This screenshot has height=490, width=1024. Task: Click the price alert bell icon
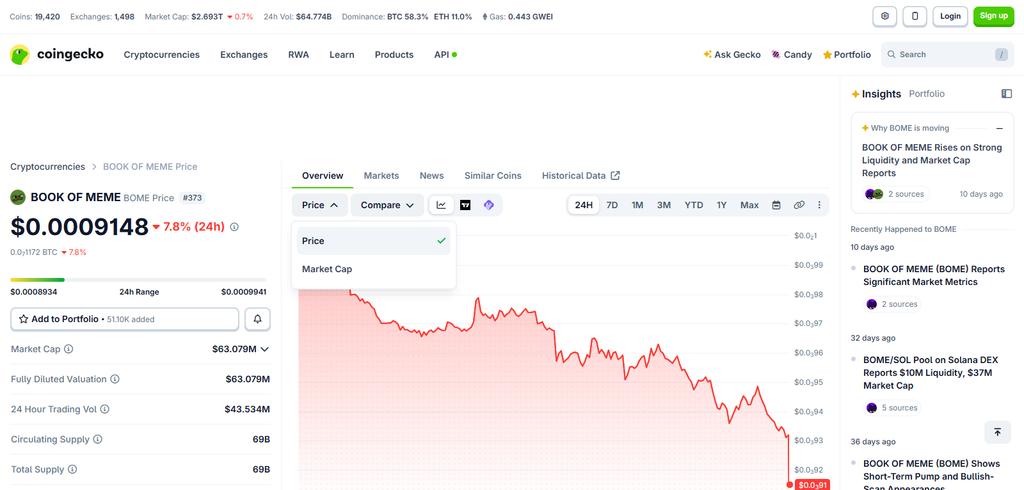coord(258,319)
